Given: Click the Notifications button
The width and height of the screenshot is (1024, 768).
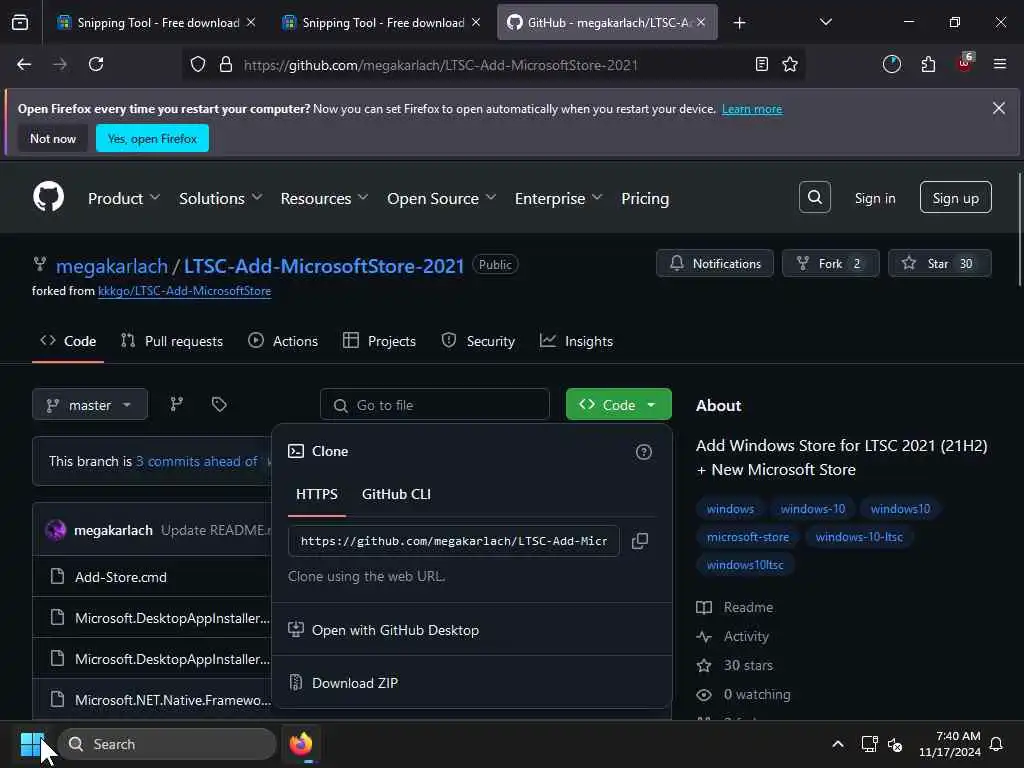Looking at the screenshot, I should 715,263.
